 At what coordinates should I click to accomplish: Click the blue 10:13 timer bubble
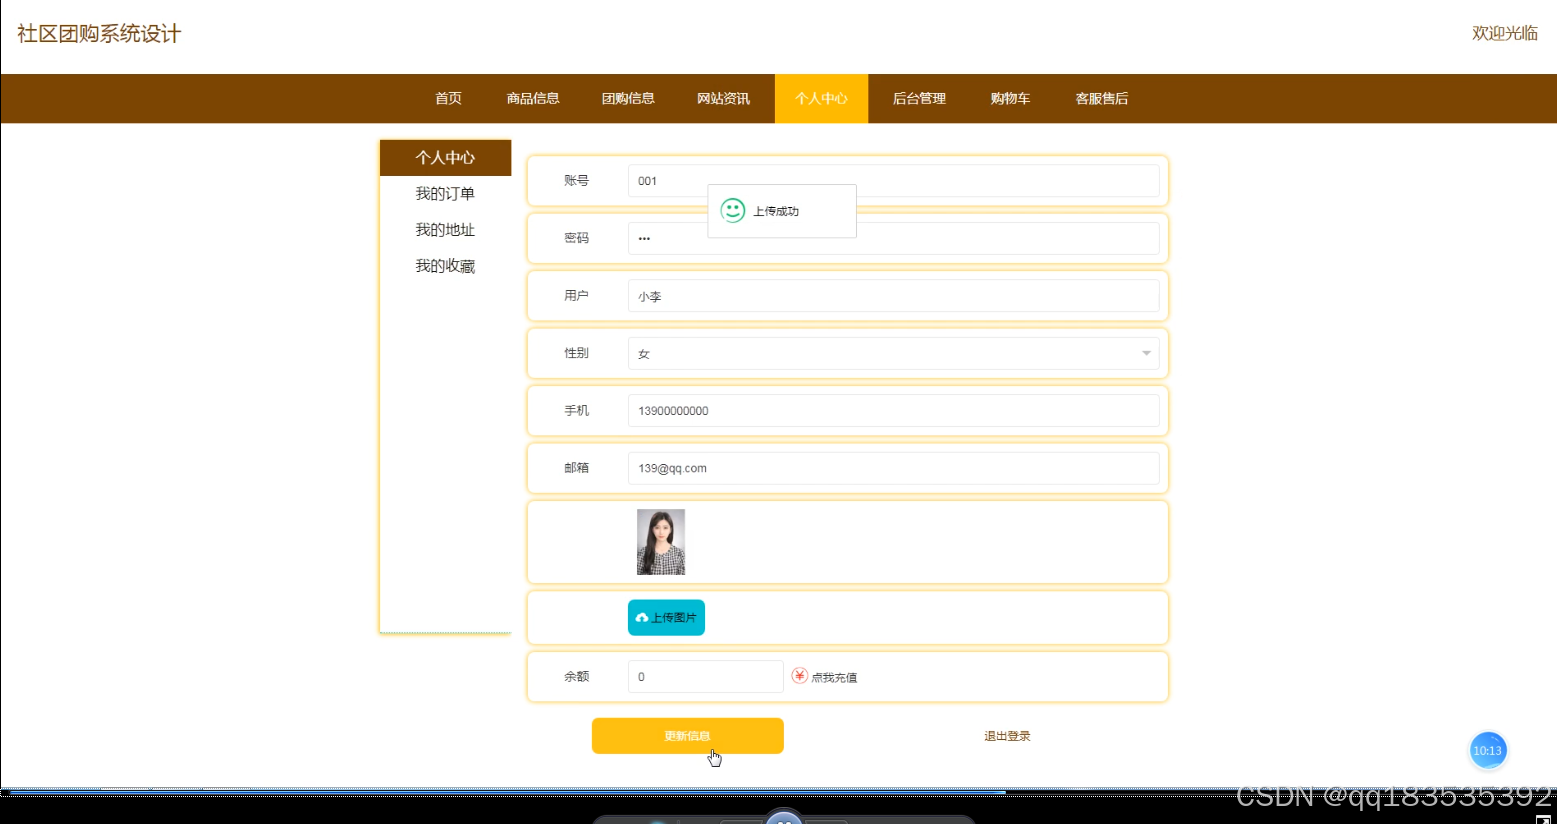1488,751
